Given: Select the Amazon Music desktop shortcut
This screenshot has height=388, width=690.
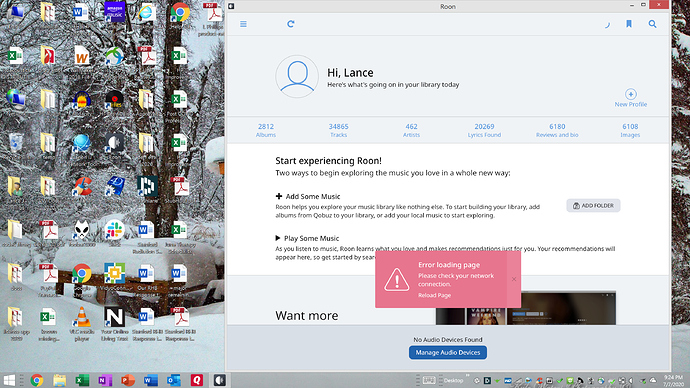Looking at the screenshot, I should click(x=114, y=12).
